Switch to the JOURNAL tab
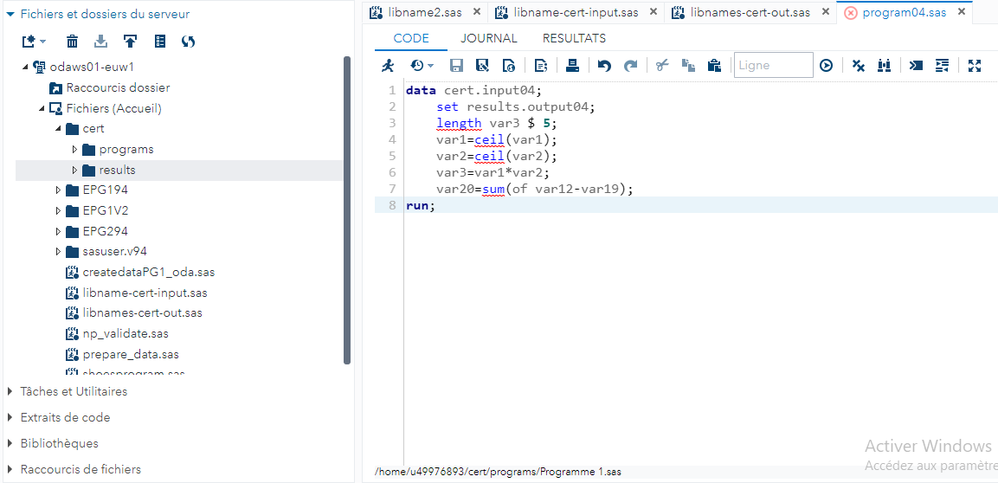 pos(488,38)
